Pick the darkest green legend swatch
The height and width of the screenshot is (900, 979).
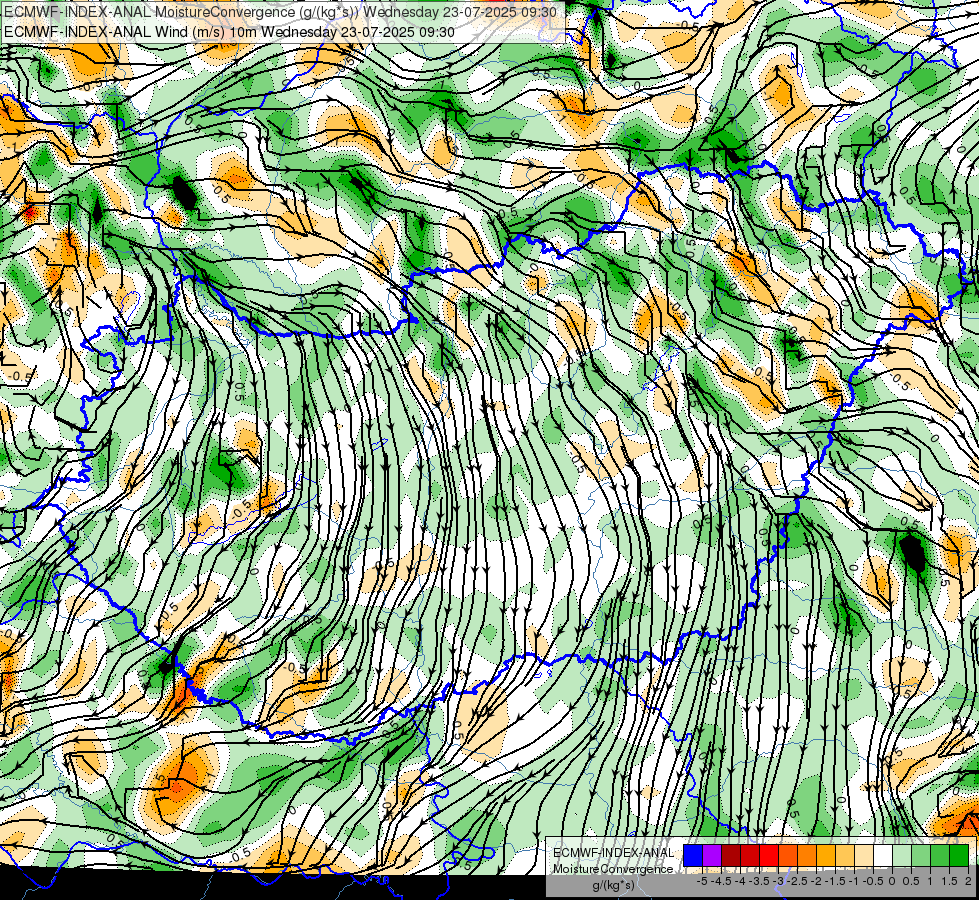click(959, 856)
